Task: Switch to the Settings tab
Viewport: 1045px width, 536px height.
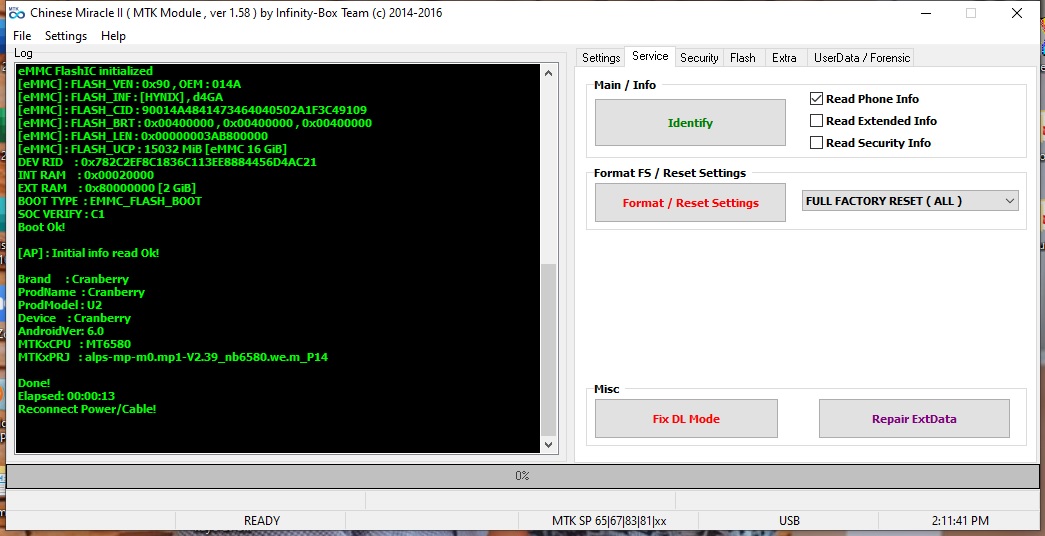Action: coord(601,58)
